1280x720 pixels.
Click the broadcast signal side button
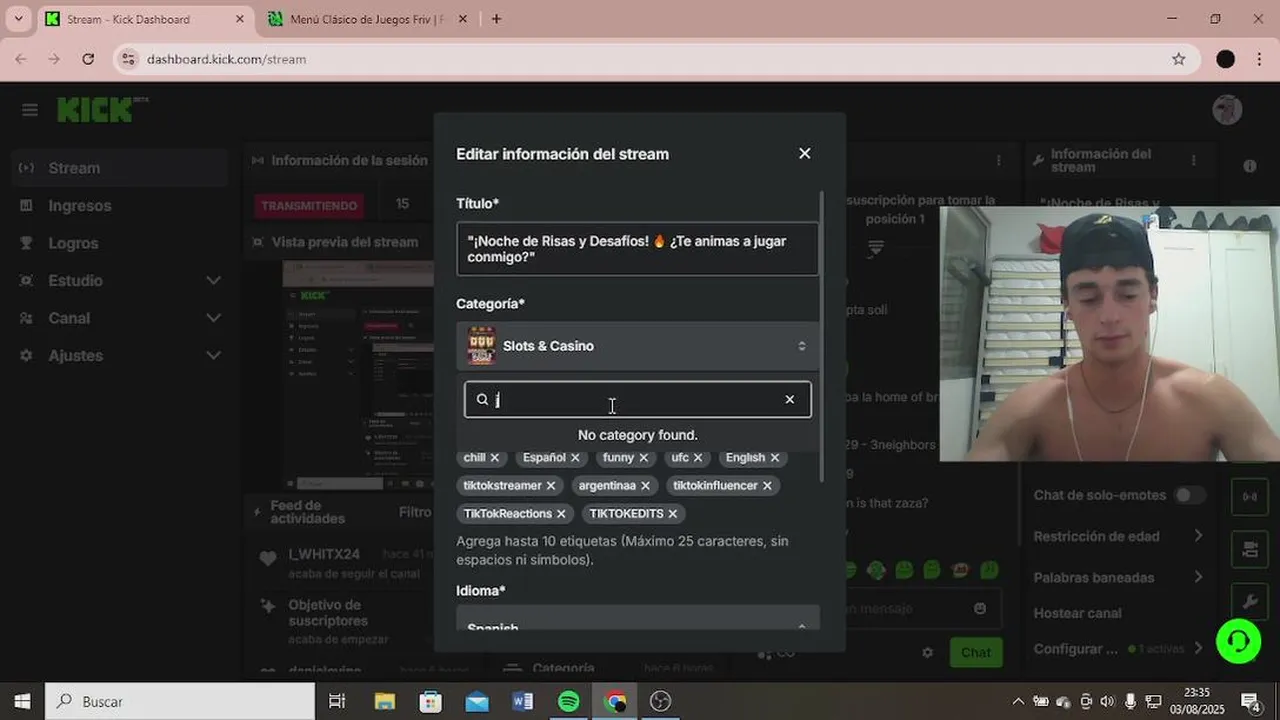coord(1250,496)
